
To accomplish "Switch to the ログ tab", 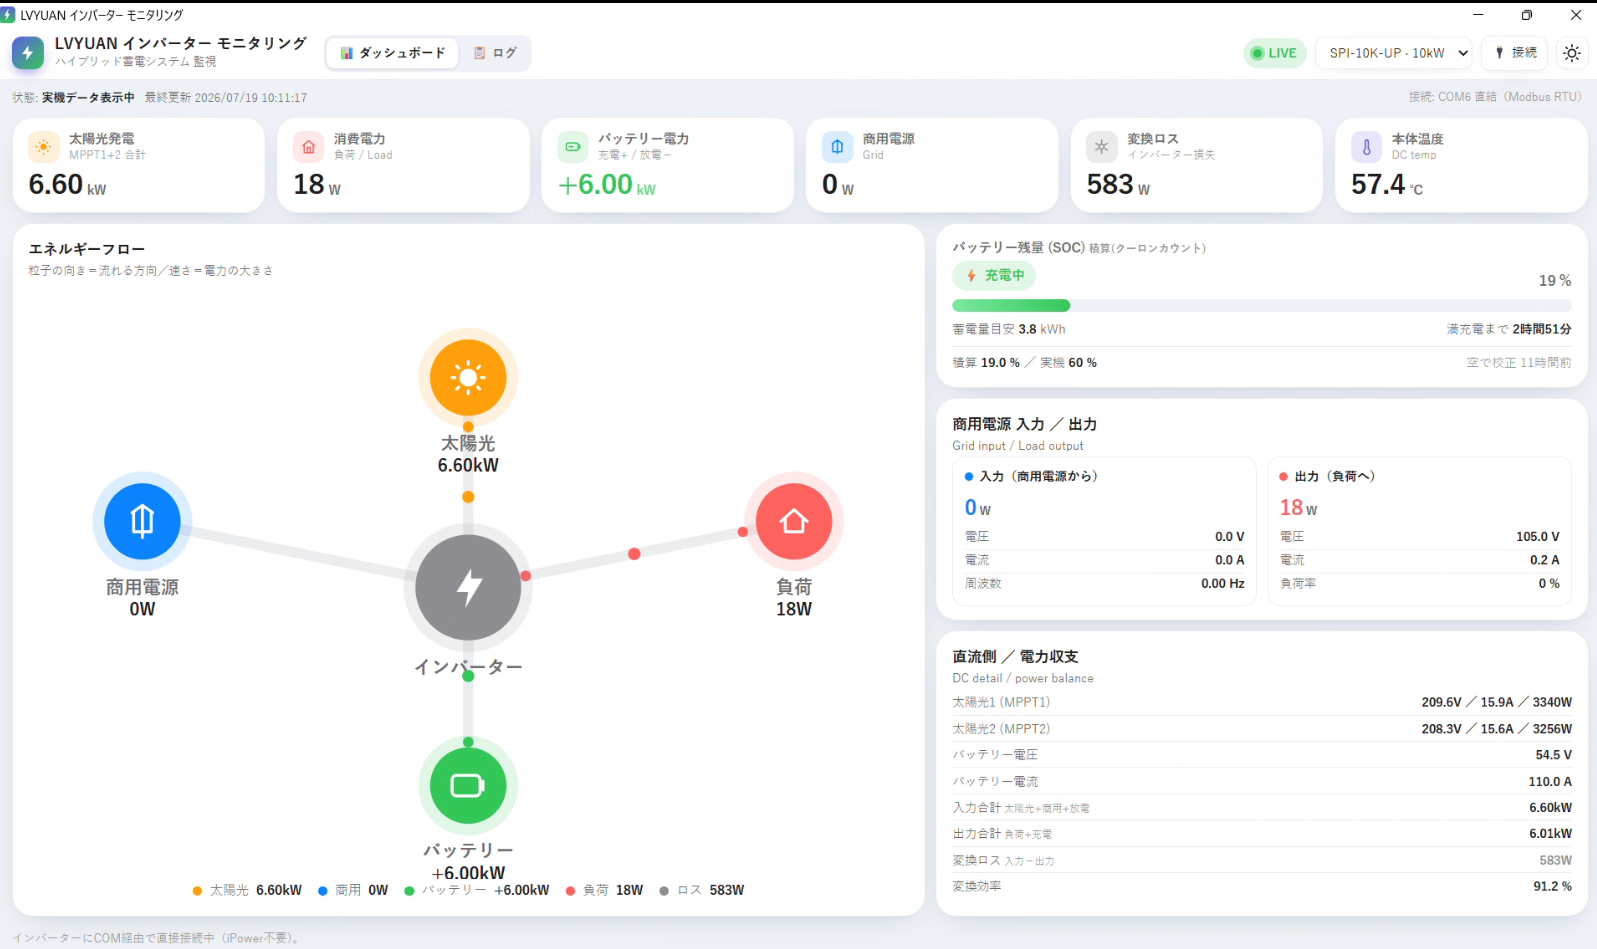I will [495, 53].
